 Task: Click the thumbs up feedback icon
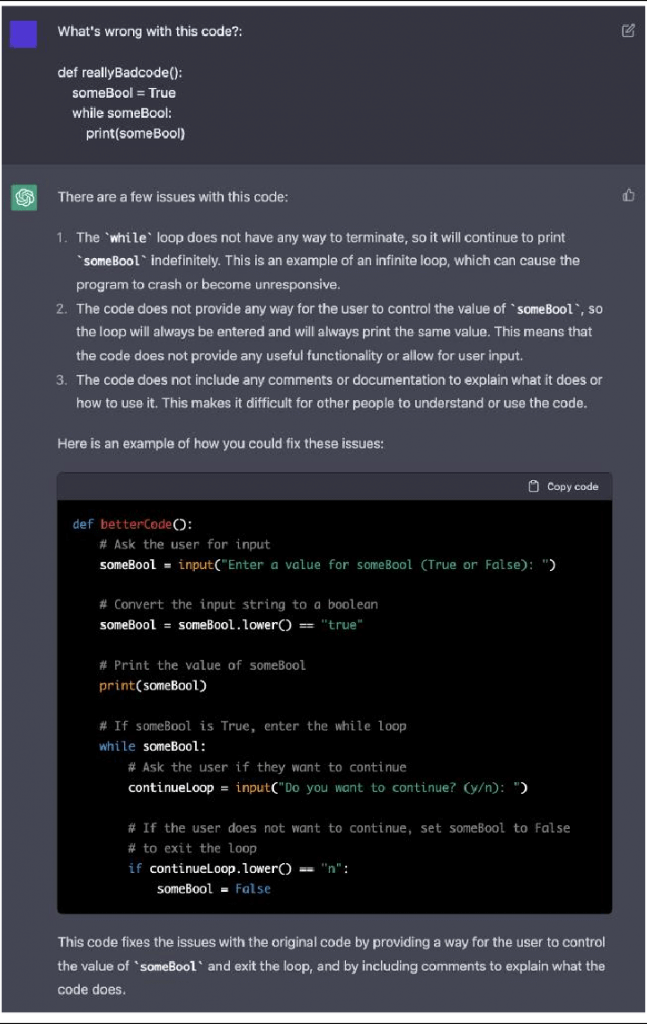coord(628,195)
